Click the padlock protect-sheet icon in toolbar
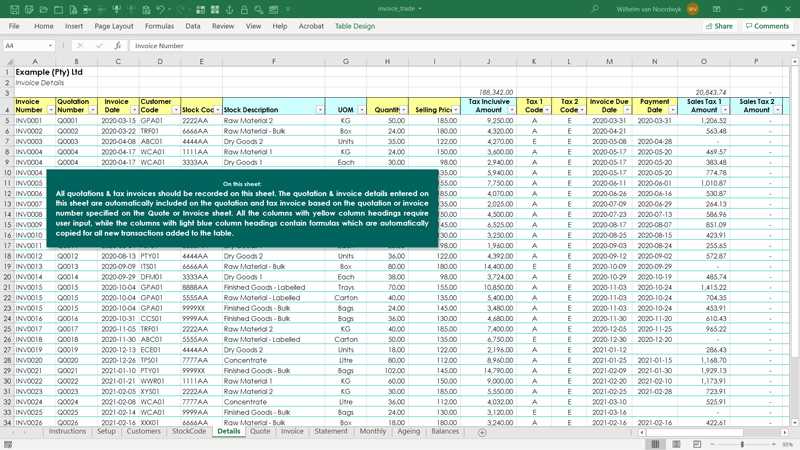This screenshot has height=450, width=800. click(244, 10)
